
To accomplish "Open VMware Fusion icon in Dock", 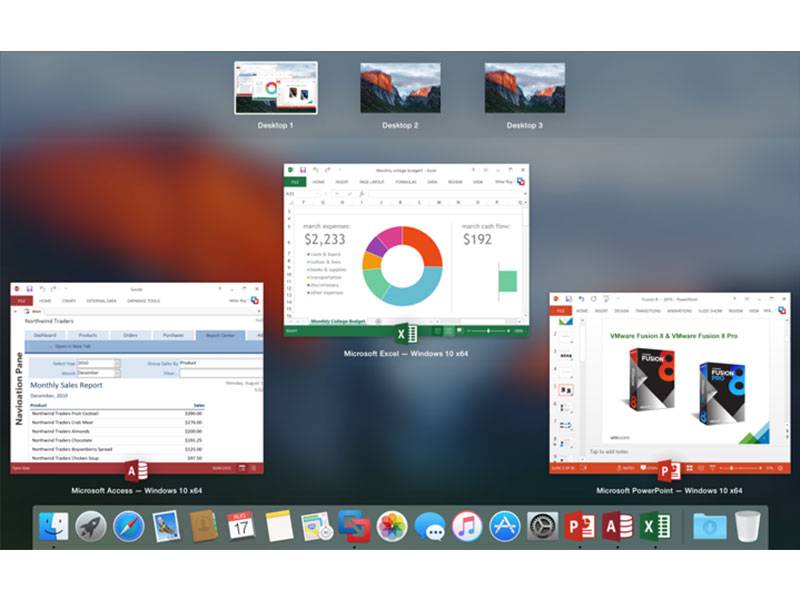I will tap(354, 526).
